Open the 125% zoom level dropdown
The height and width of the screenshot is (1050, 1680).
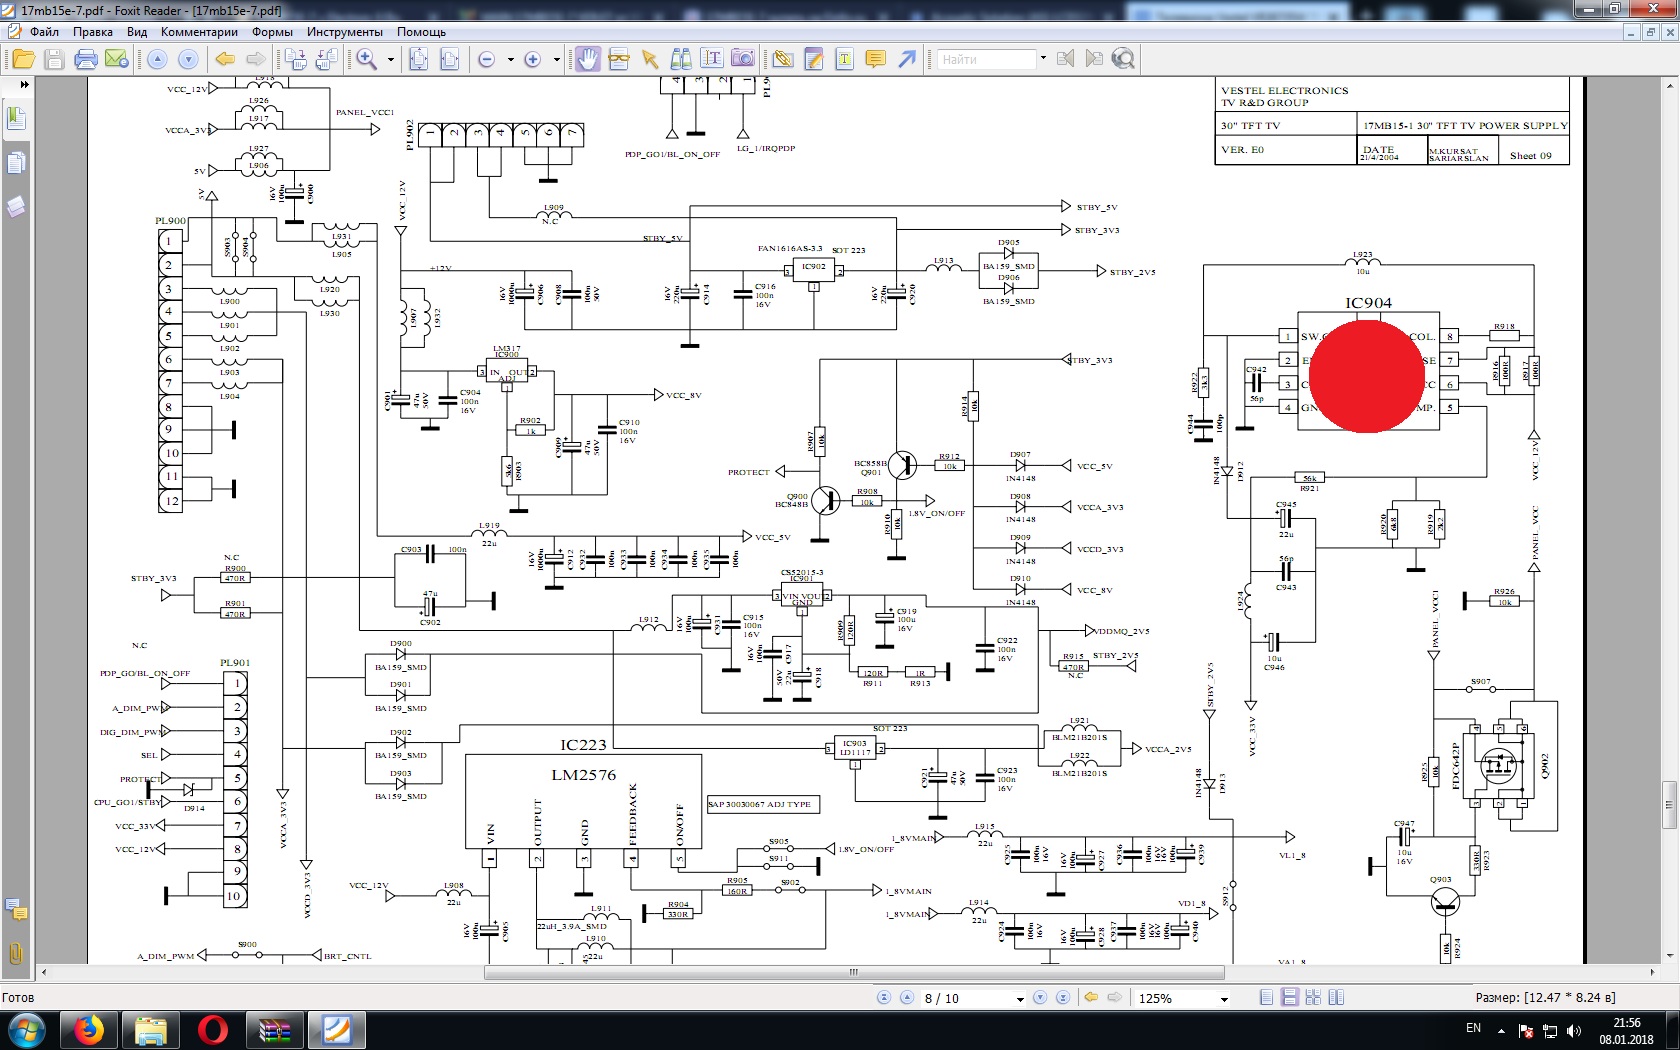[1224, 999]
